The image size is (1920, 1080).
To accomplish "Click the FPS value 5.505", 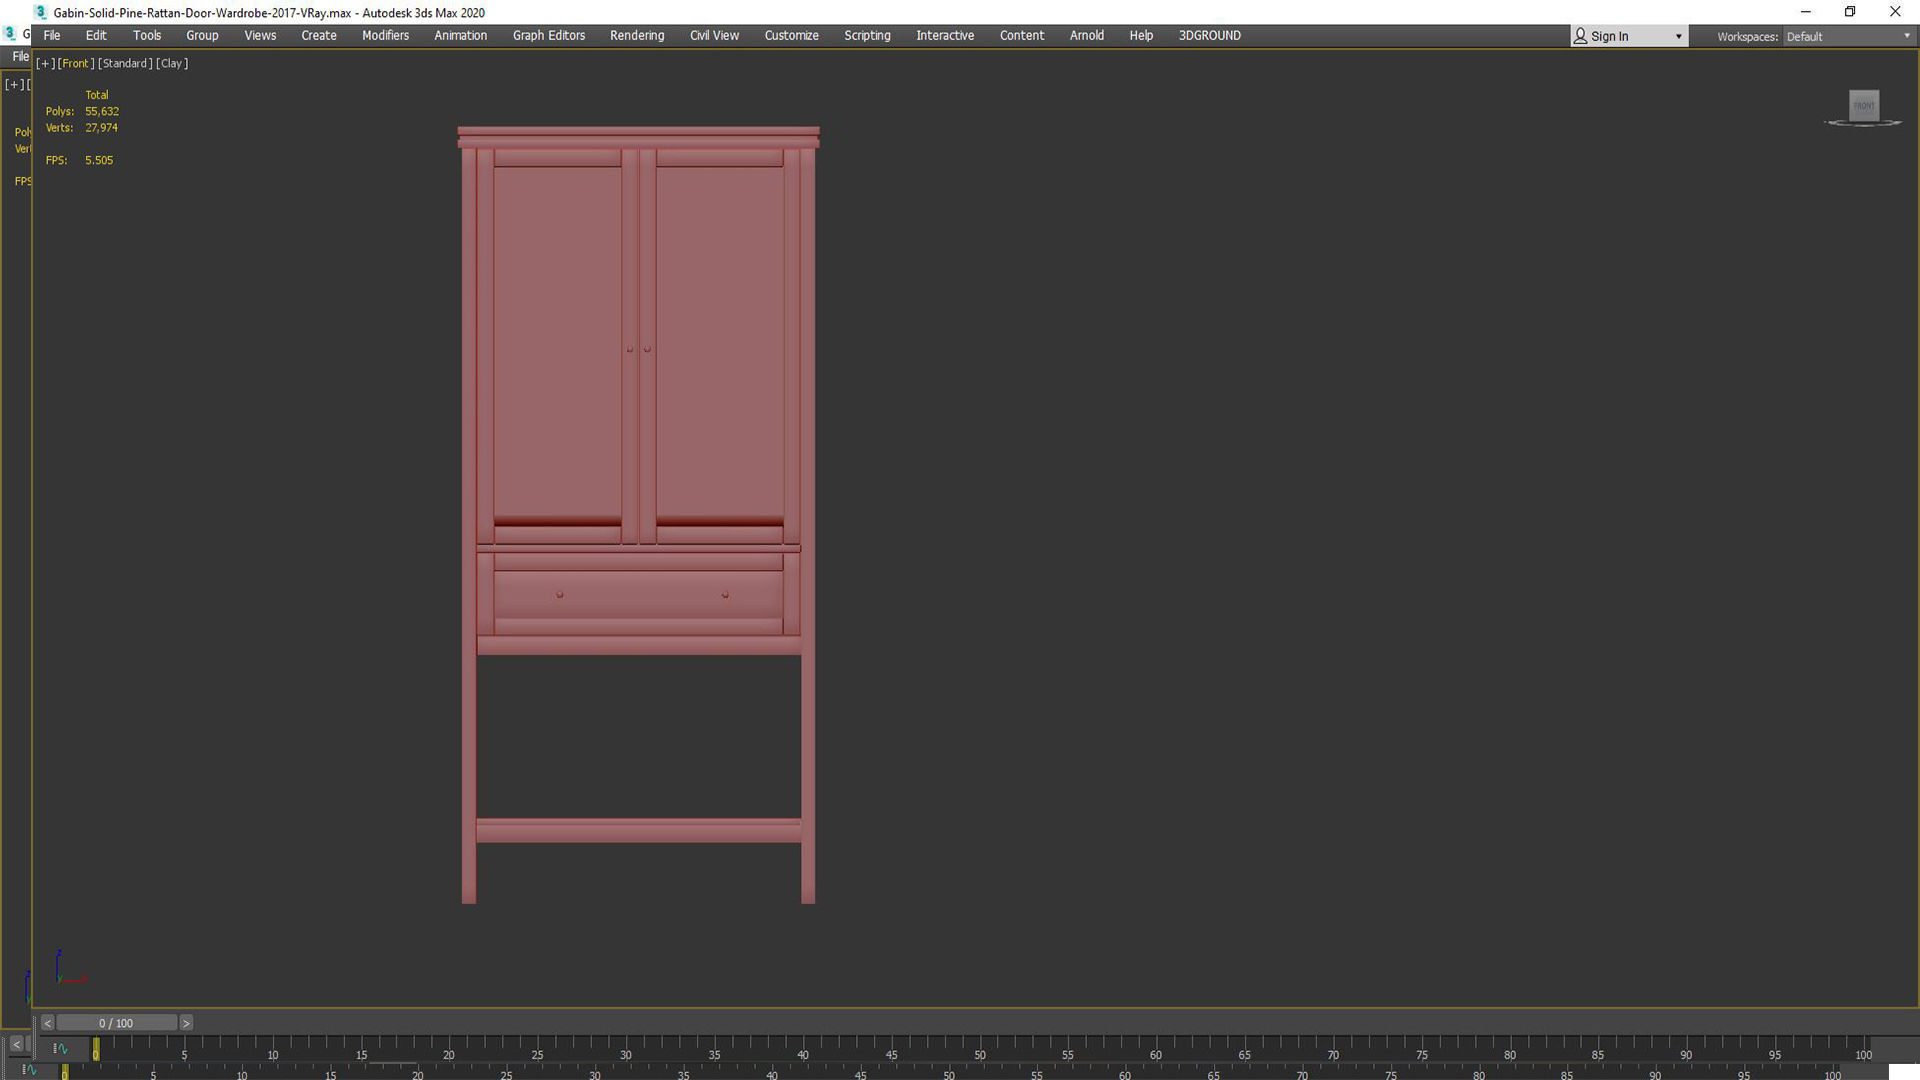I will [99, 160].
